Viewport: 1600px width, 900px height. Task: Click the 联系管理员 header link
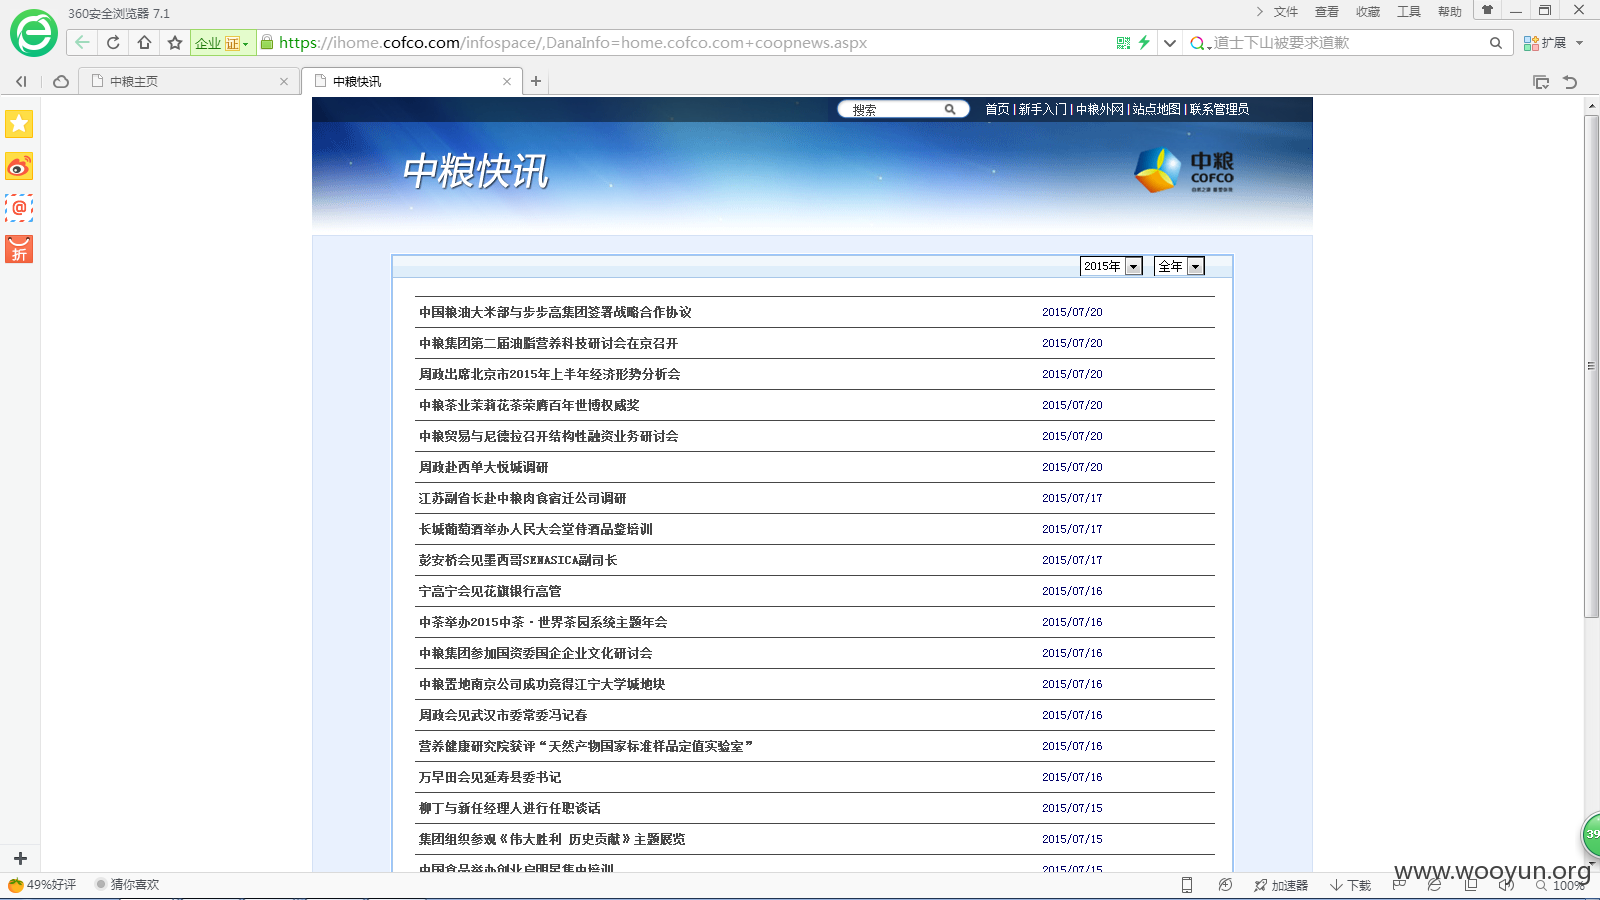tap(1219, 109)
